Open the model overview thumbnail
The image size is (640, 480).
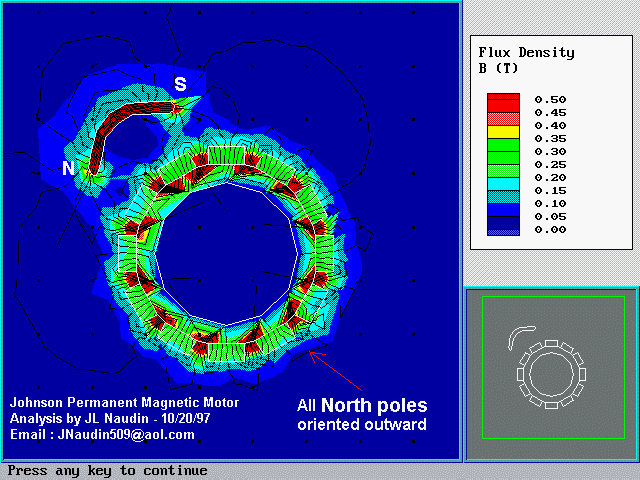pos(551,367)
